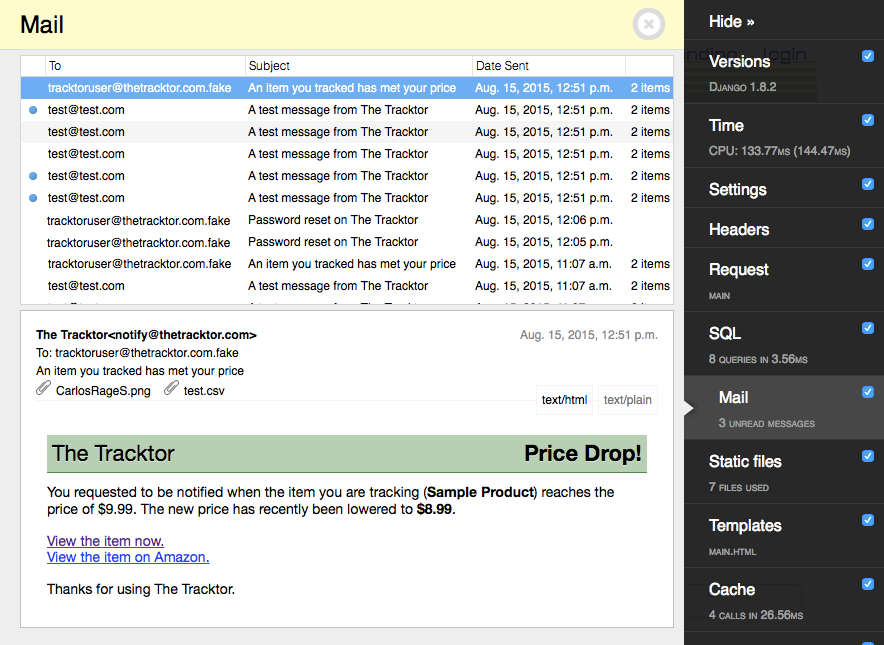This screenshot has width=884, height=645.
Task: Disable the Settings panel checkbox
Action: (868, 184)
